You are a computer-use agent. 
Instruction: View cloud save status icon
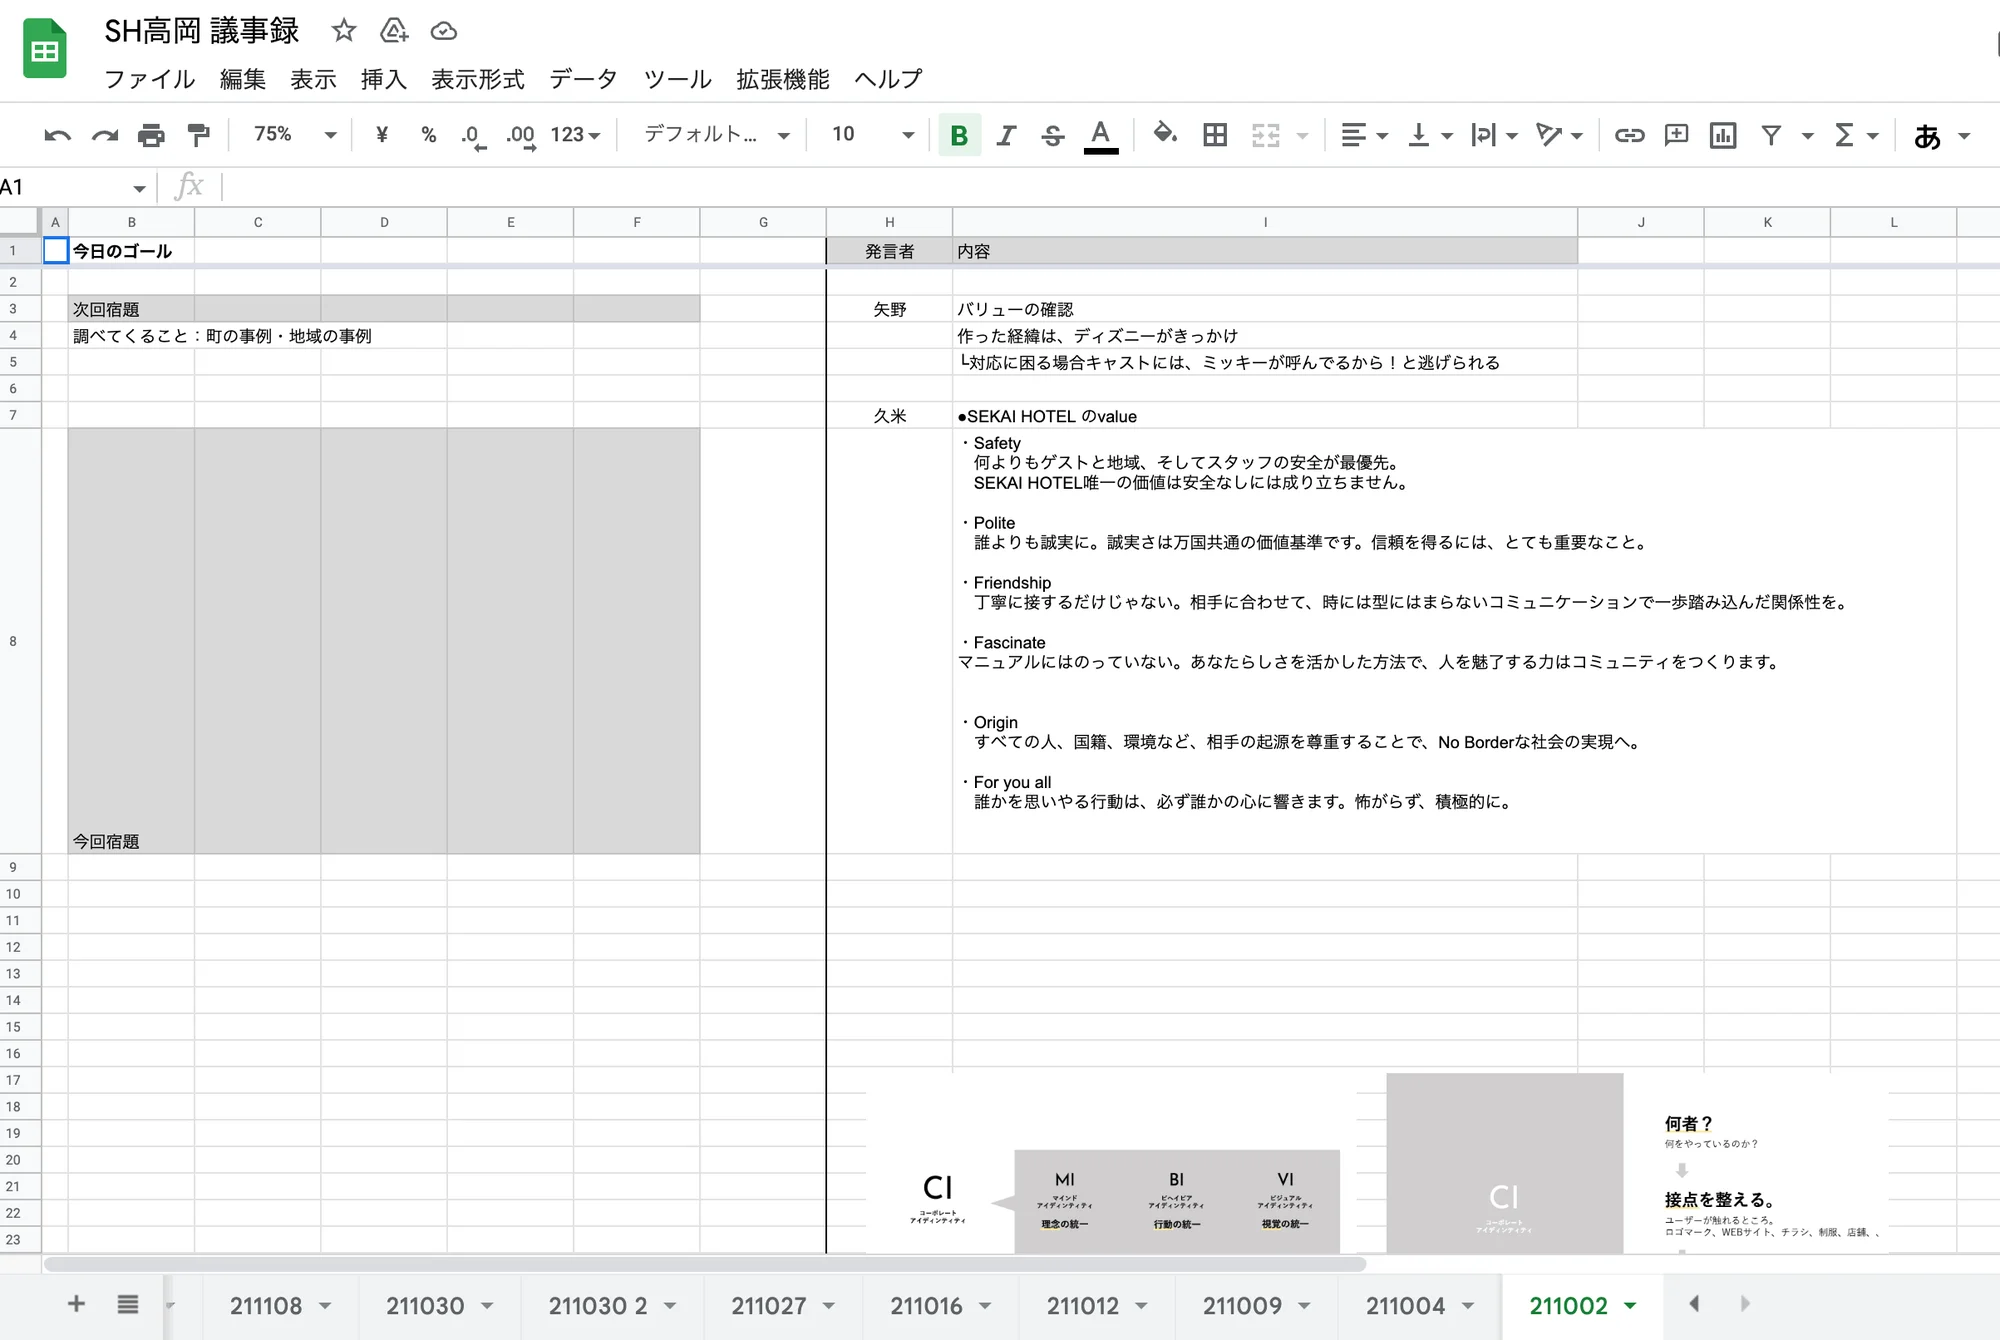444,31
